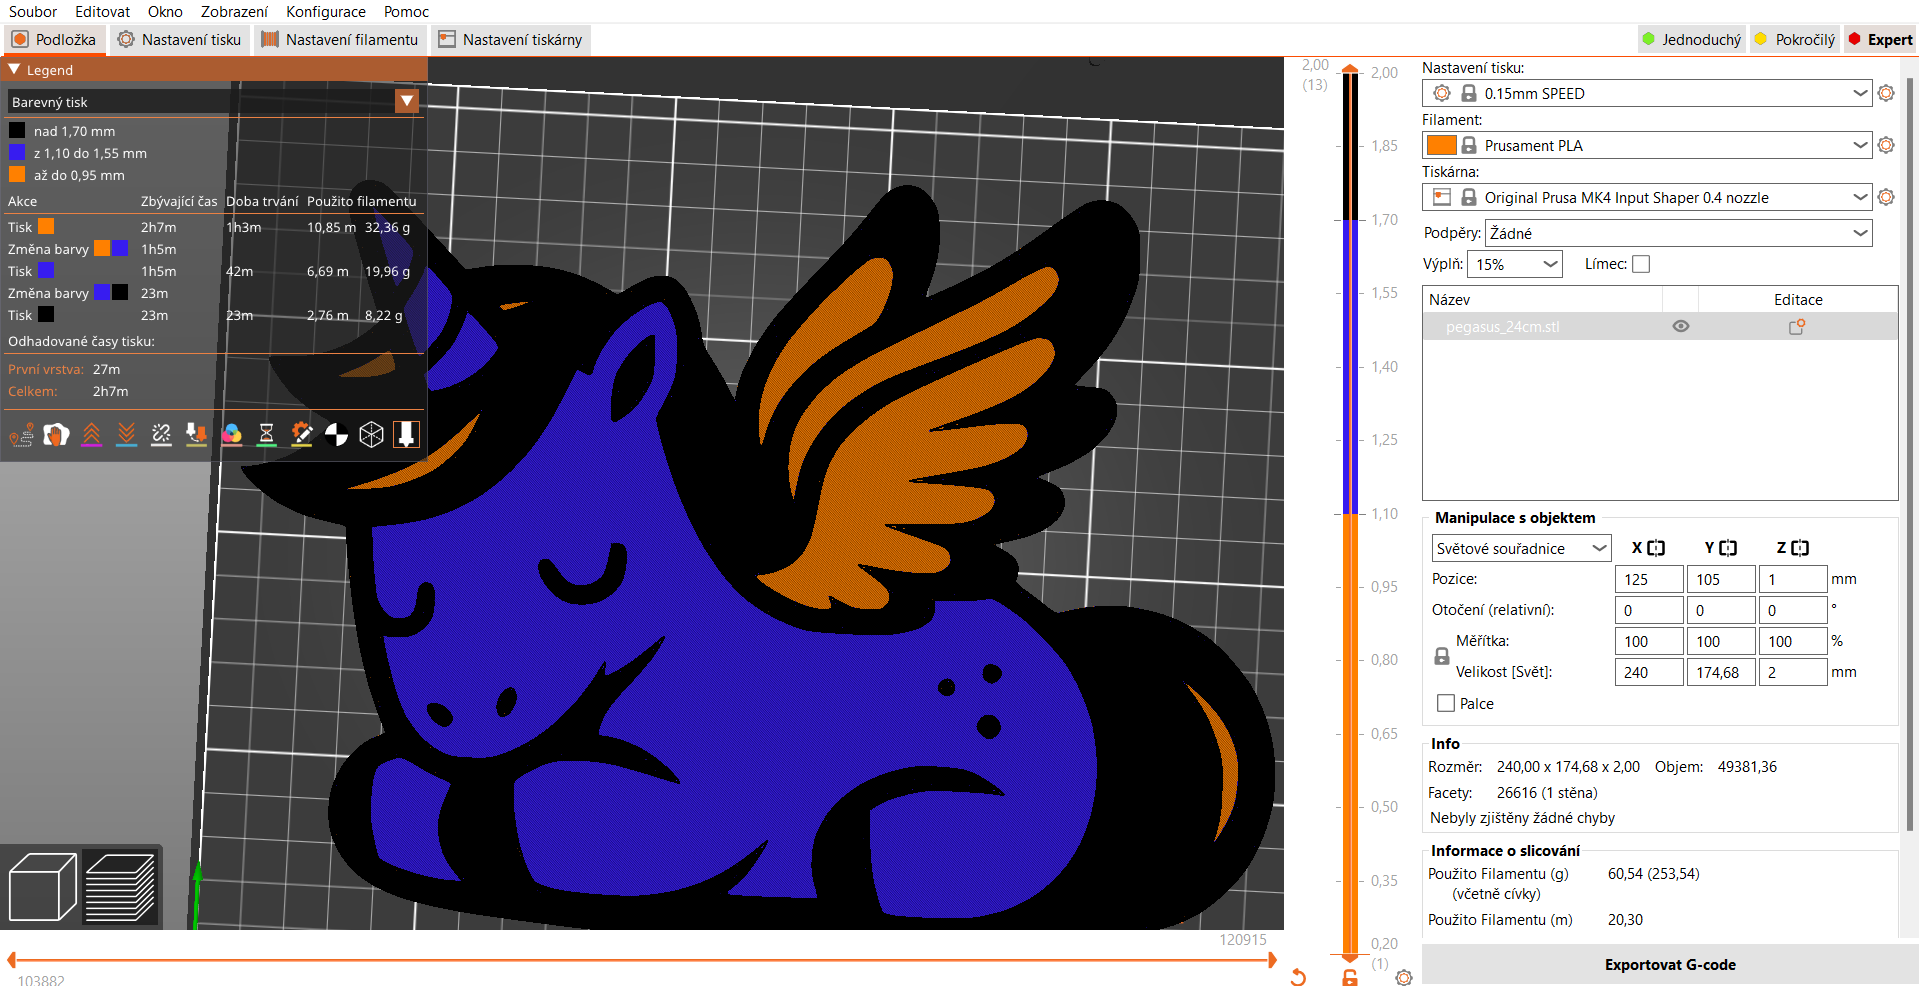Open the Konfigurace menu
The height and width of the screenshot is (986, 1919).
[326, 12]
